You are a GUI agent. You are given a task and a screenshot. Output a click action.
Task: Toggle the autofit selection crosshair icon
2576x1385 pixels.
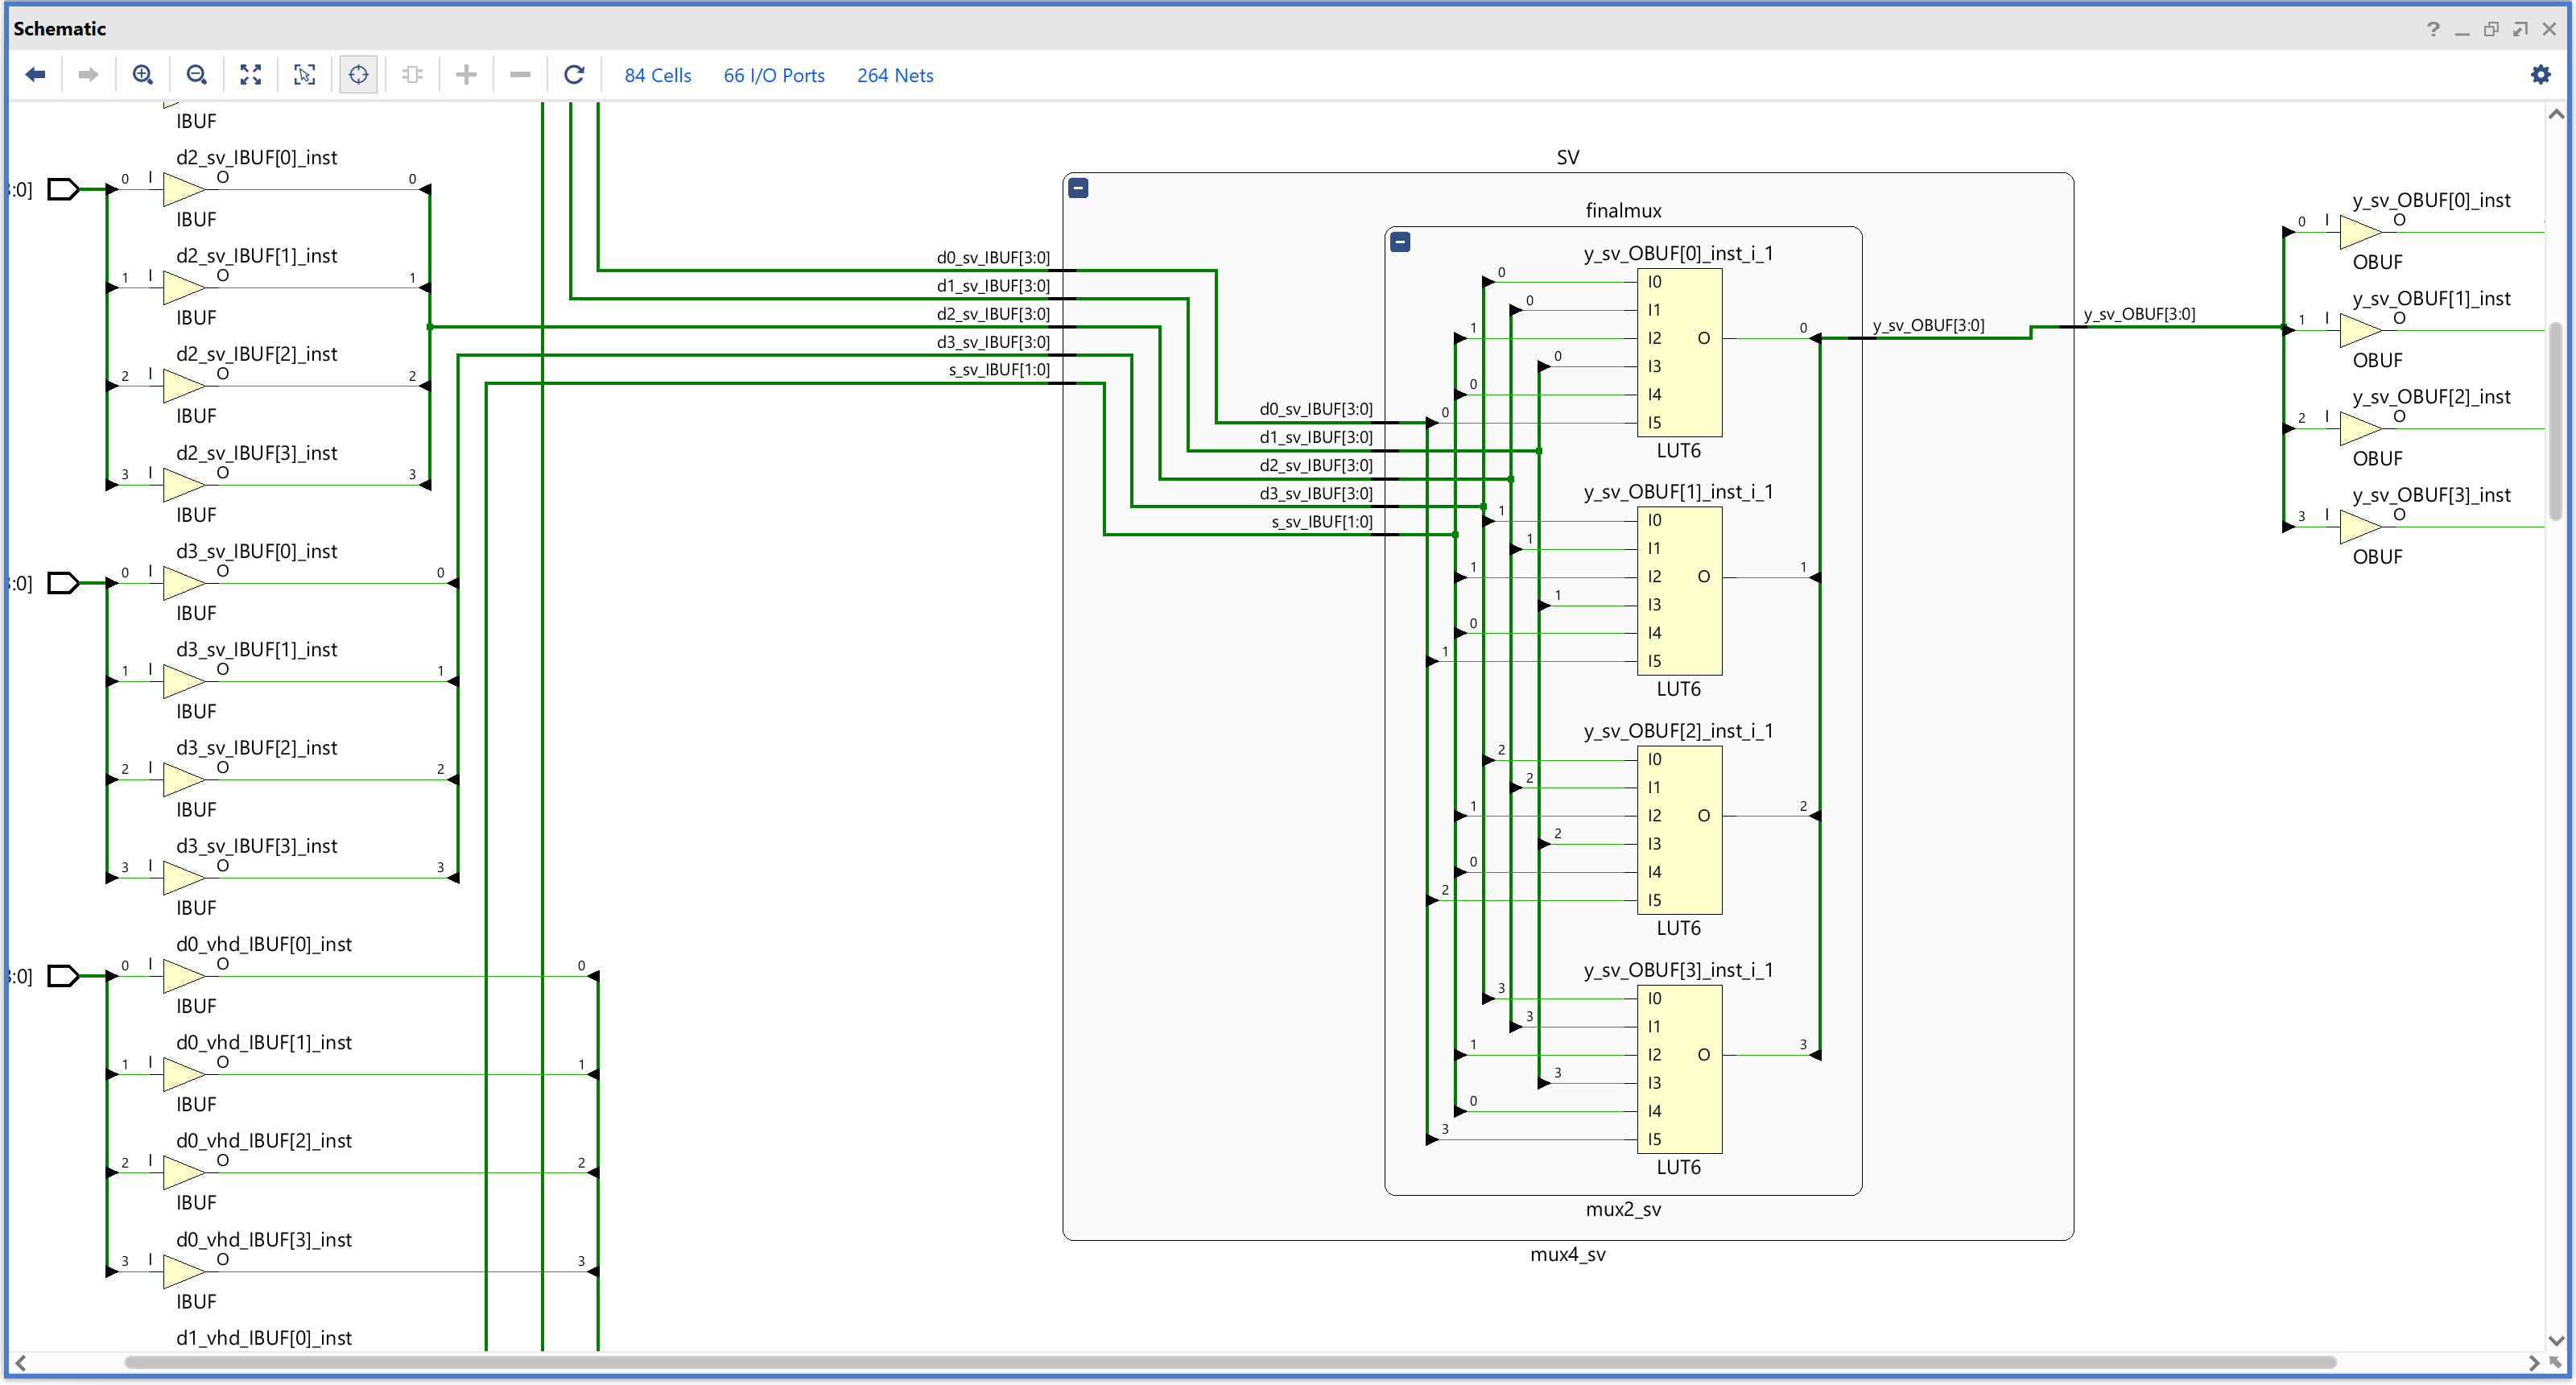[358, 74]
